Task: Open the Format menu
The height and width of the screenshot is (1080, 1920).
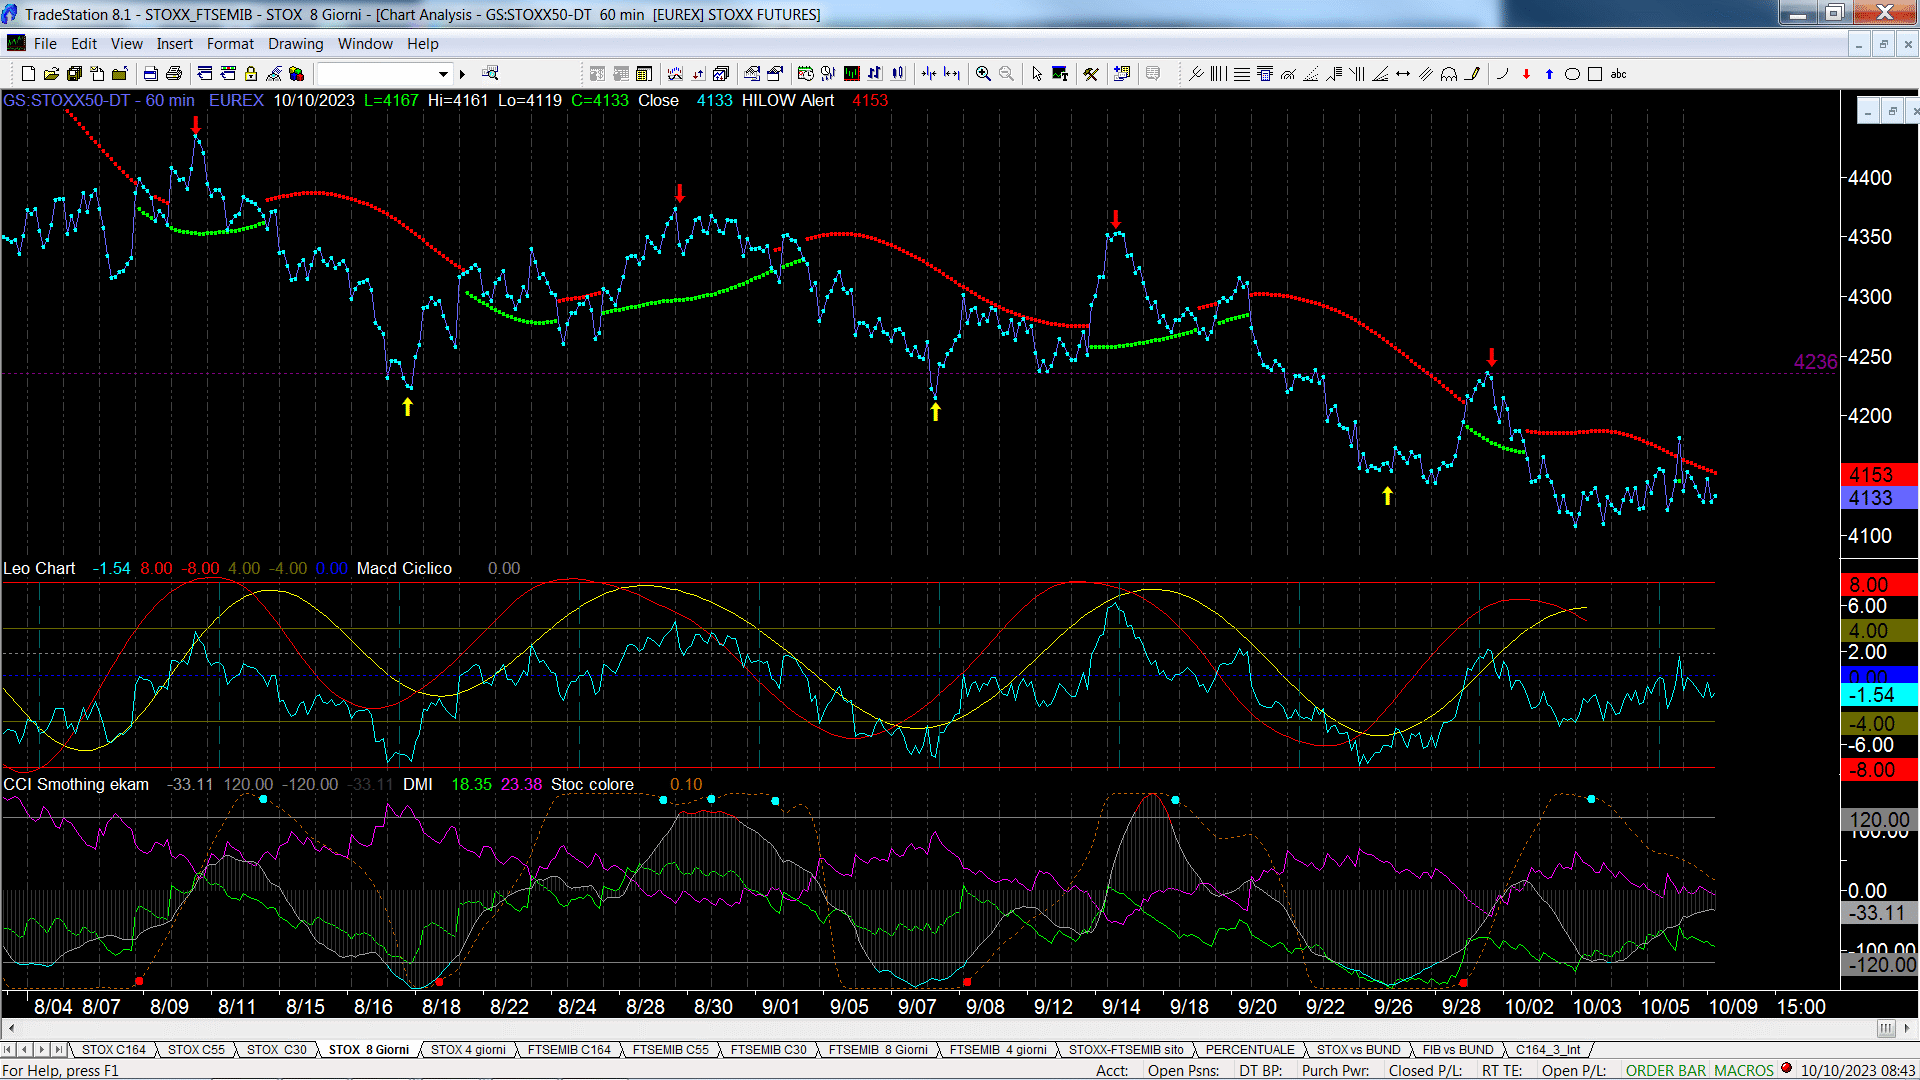Action: (230, 44)
